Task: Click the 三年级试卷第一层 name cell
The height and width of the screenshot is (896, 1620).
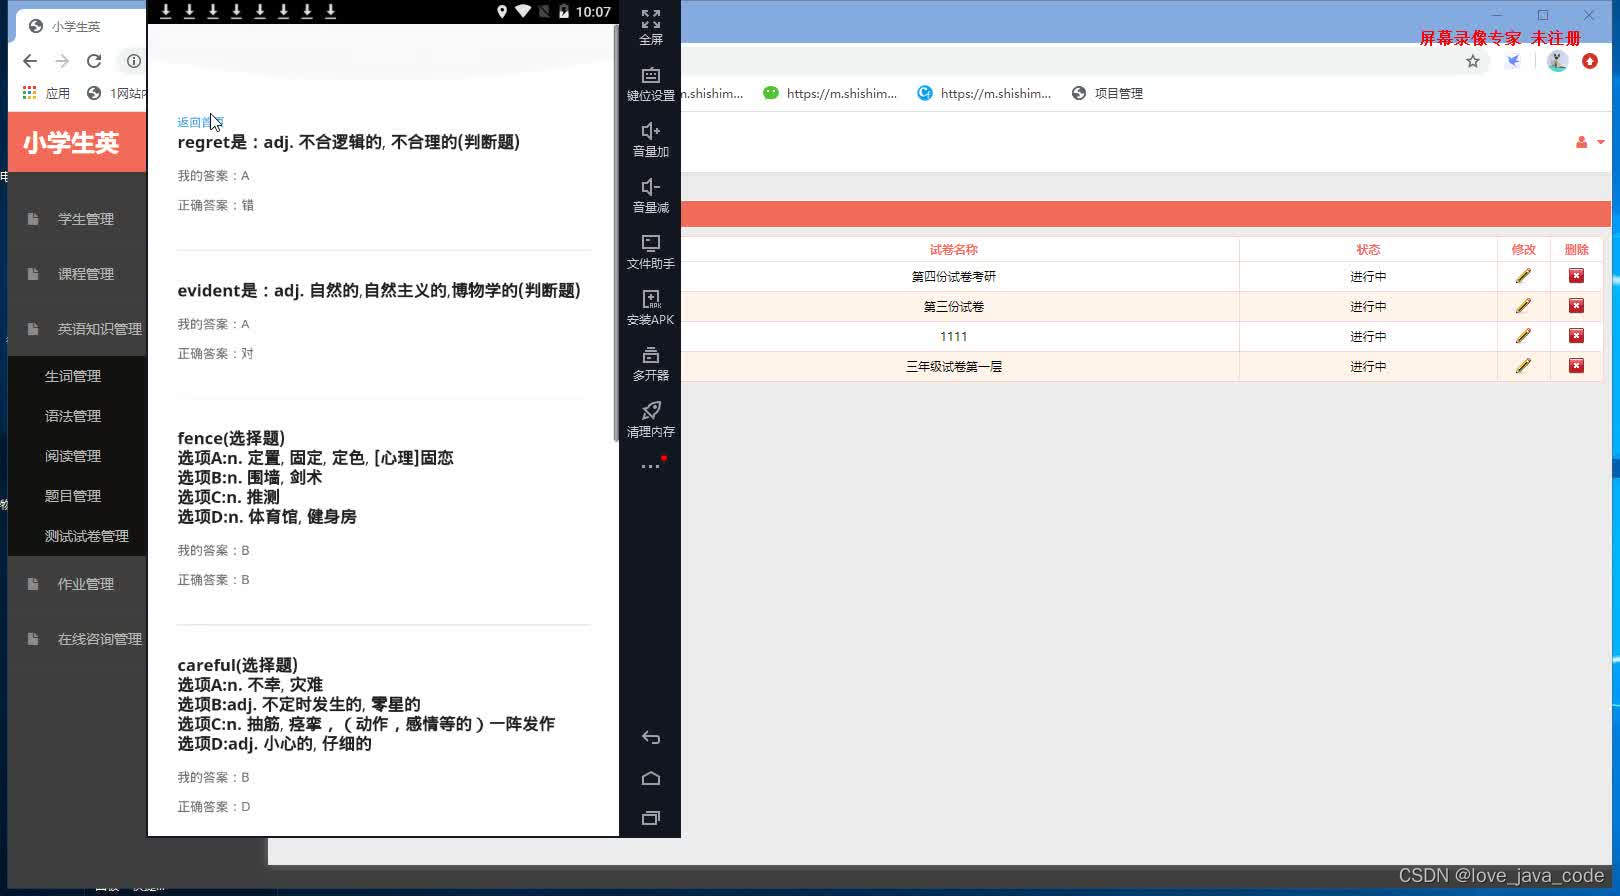Action: click(x=954, y=366)
